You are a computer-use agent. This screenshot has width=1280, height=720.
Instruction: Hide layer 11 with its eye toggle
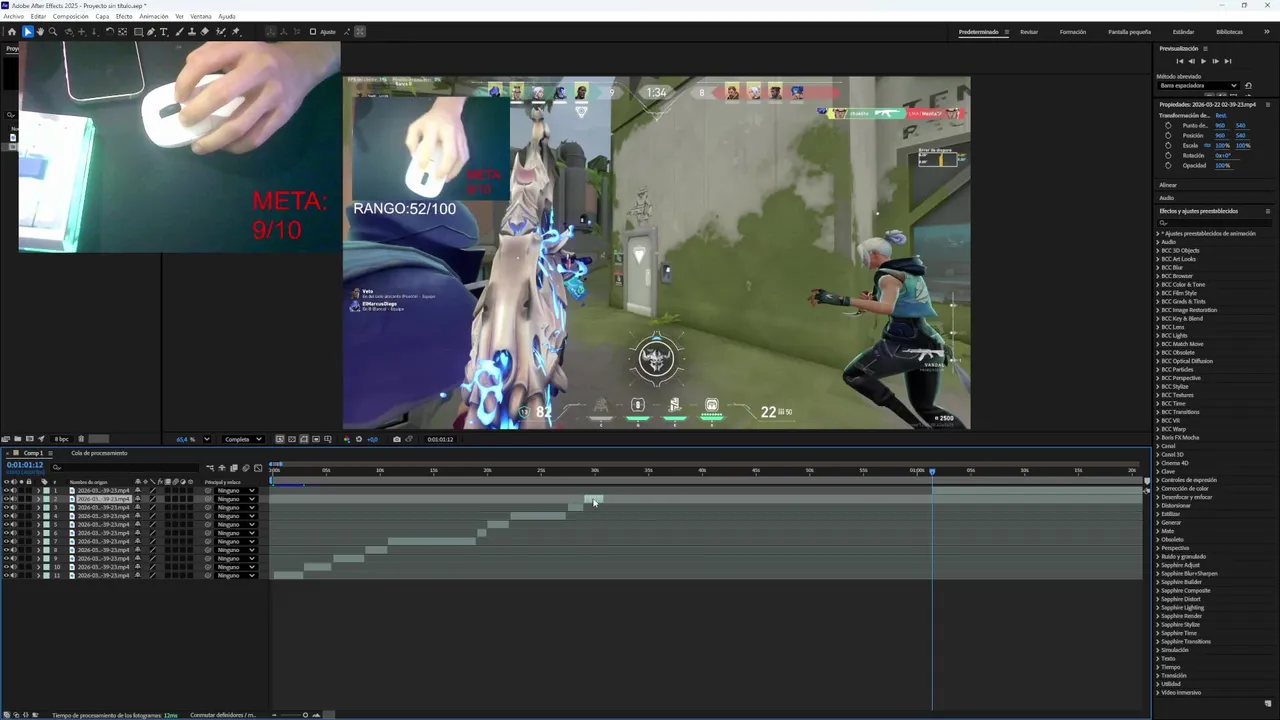pos(6,576)
